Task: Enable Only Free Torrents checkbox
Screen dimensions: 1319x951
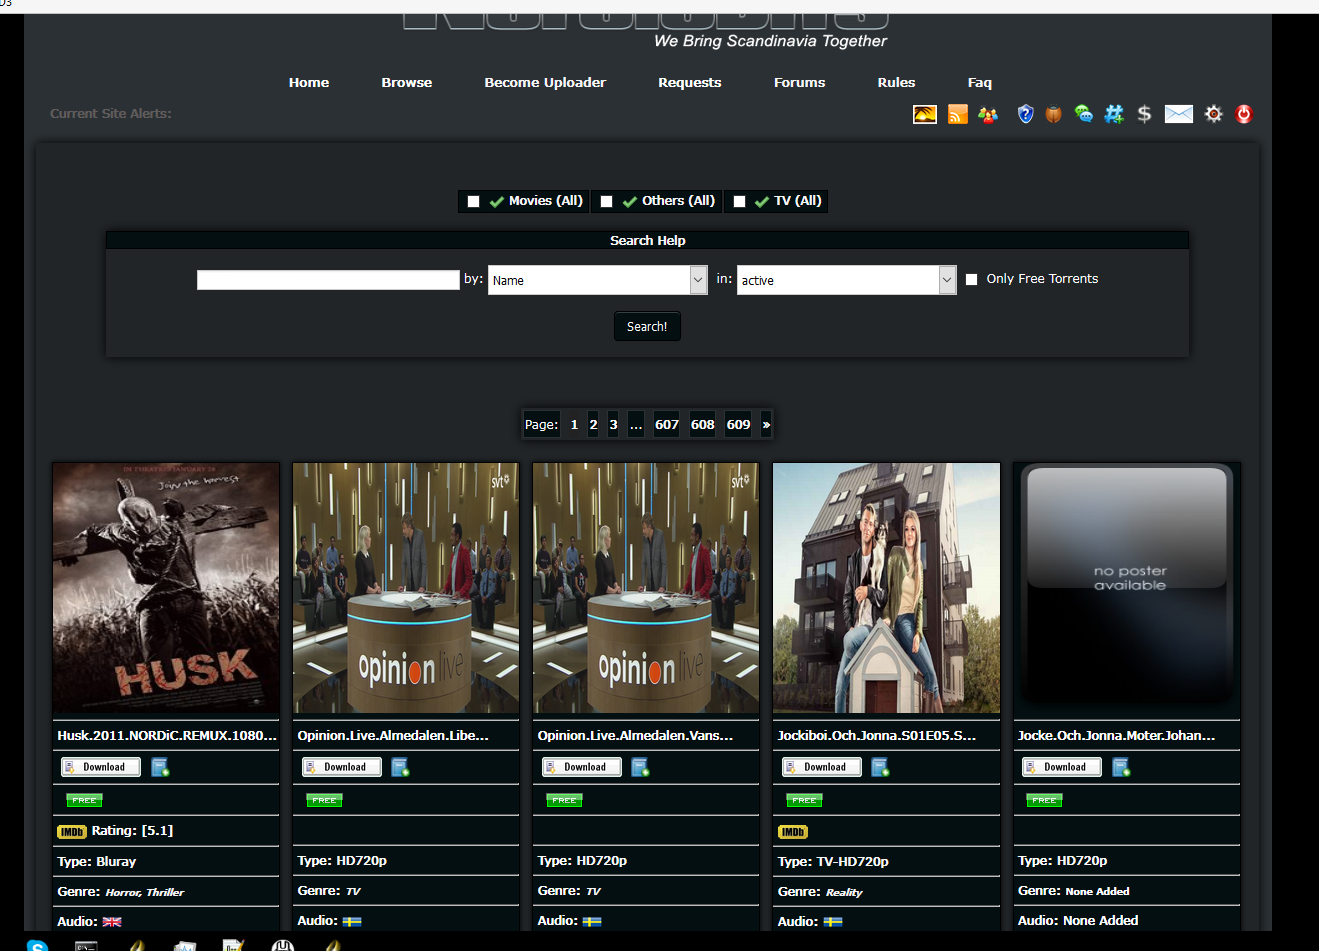Action: pos(971,279)
